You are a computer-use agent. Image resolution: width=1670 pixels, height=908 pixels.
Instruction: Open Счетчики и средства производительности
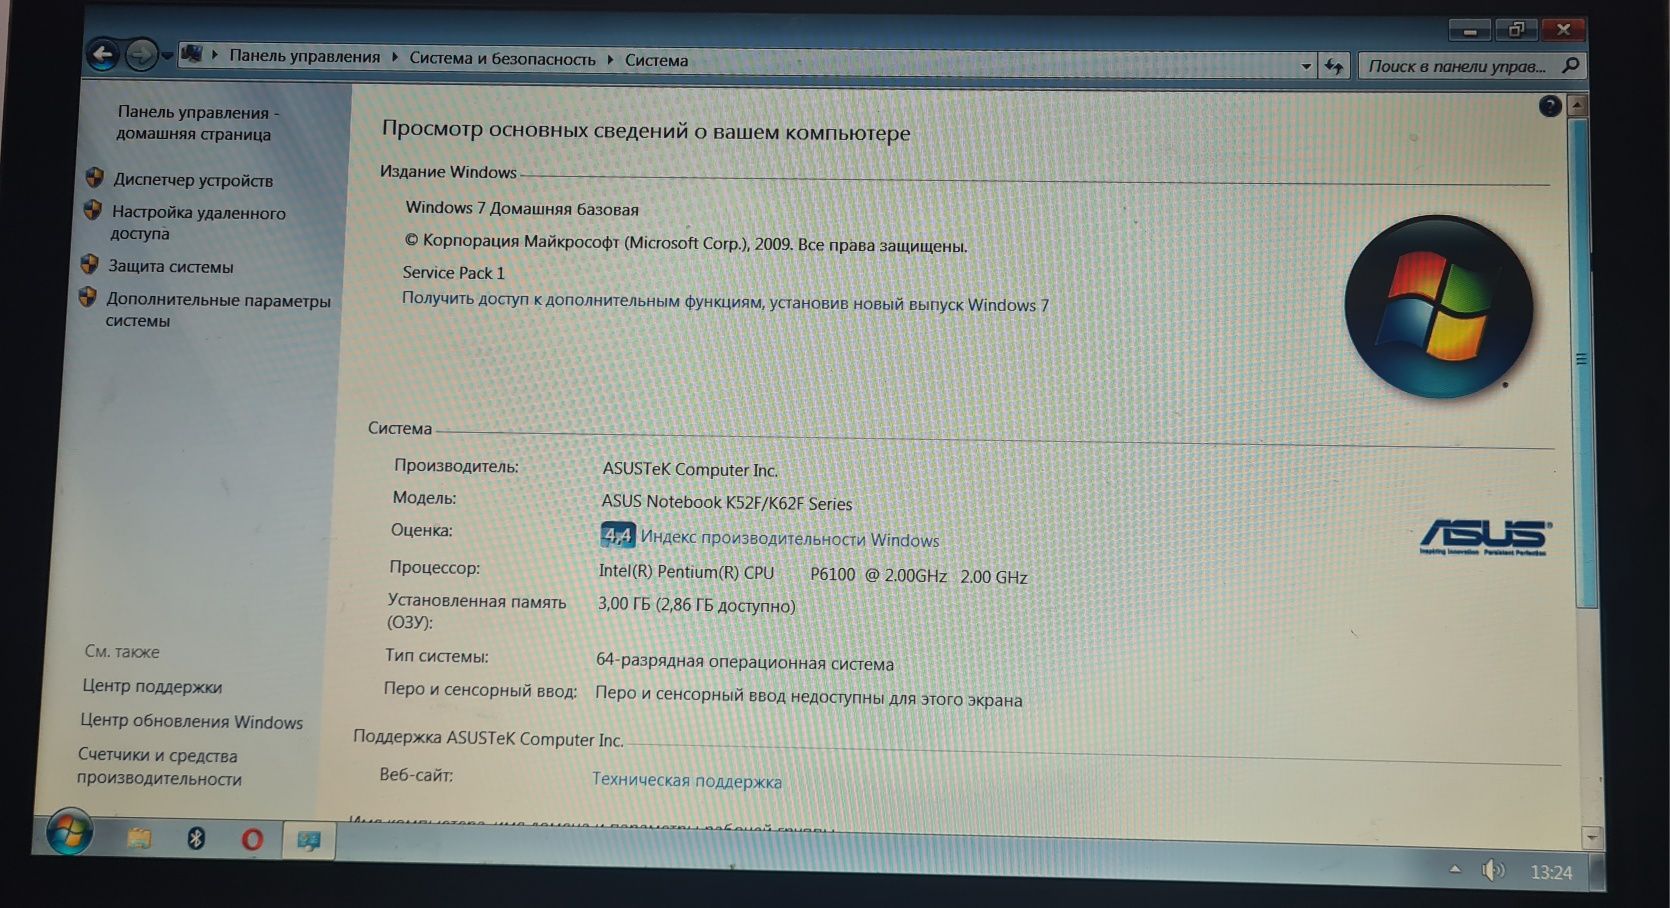pos(159,767)
